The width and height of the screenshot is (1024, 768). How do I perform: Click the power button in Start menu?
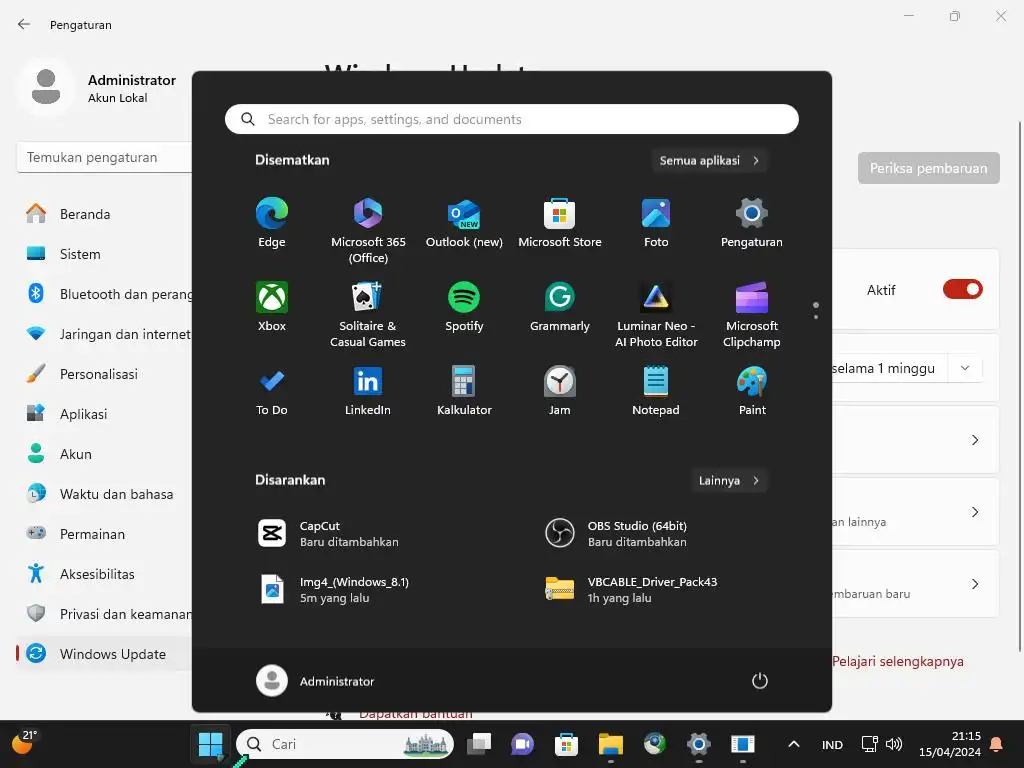tap(760, 681)
